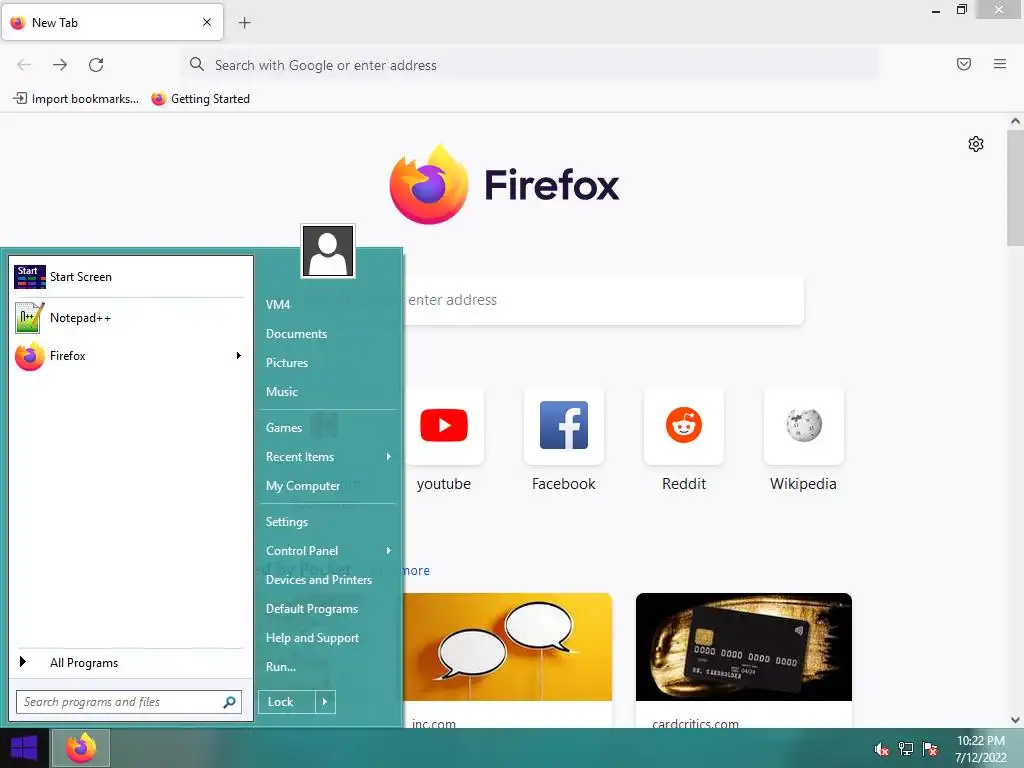The image size is (1024, 768).
Task: Click the Search programs and files box
Action: tap(129, 702)
